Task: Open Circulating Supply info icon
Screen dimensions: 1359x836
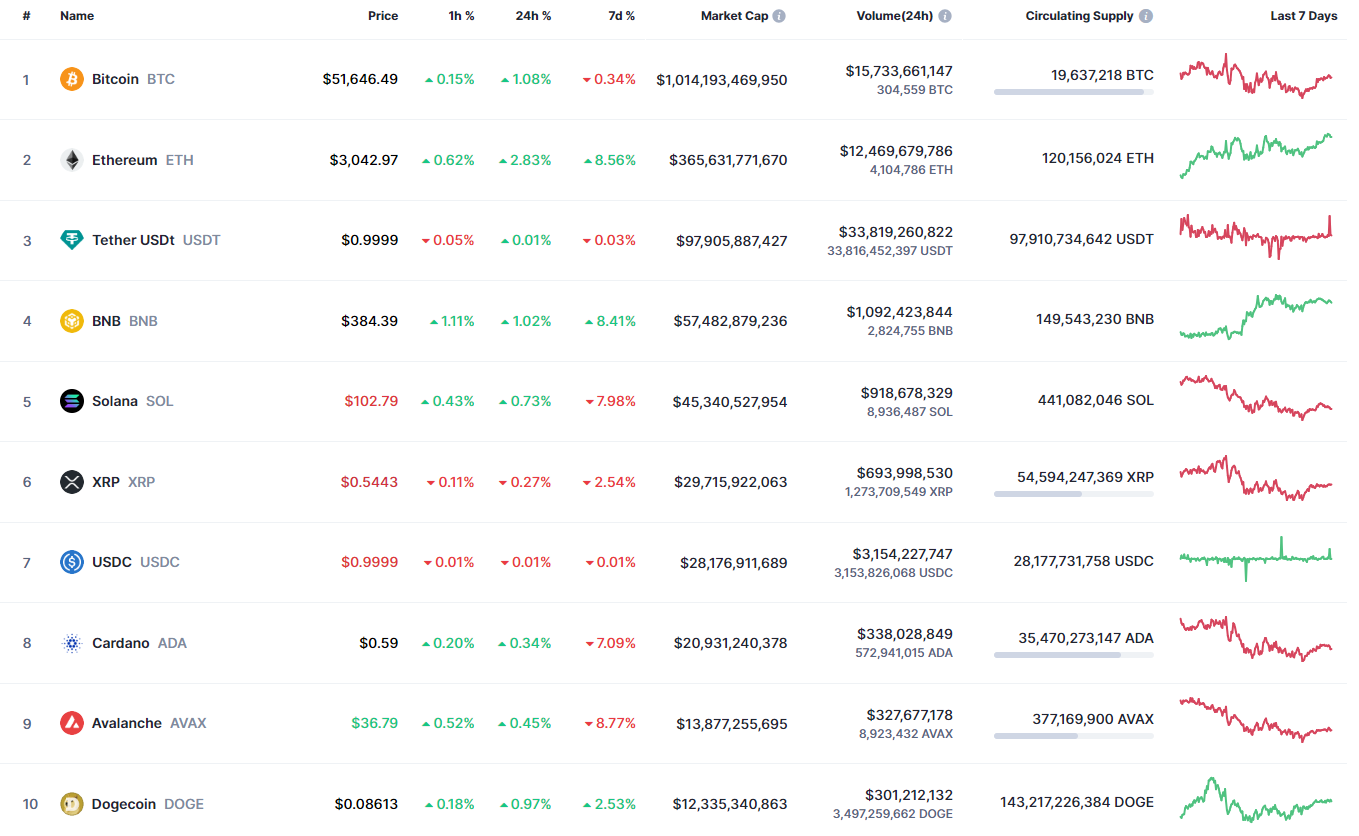Action: coord(1146,16)
